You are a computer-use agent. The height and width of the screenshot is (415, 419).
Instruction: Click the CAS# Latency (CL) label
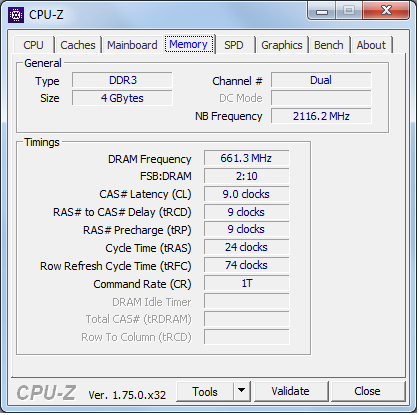tap(145, 194)
